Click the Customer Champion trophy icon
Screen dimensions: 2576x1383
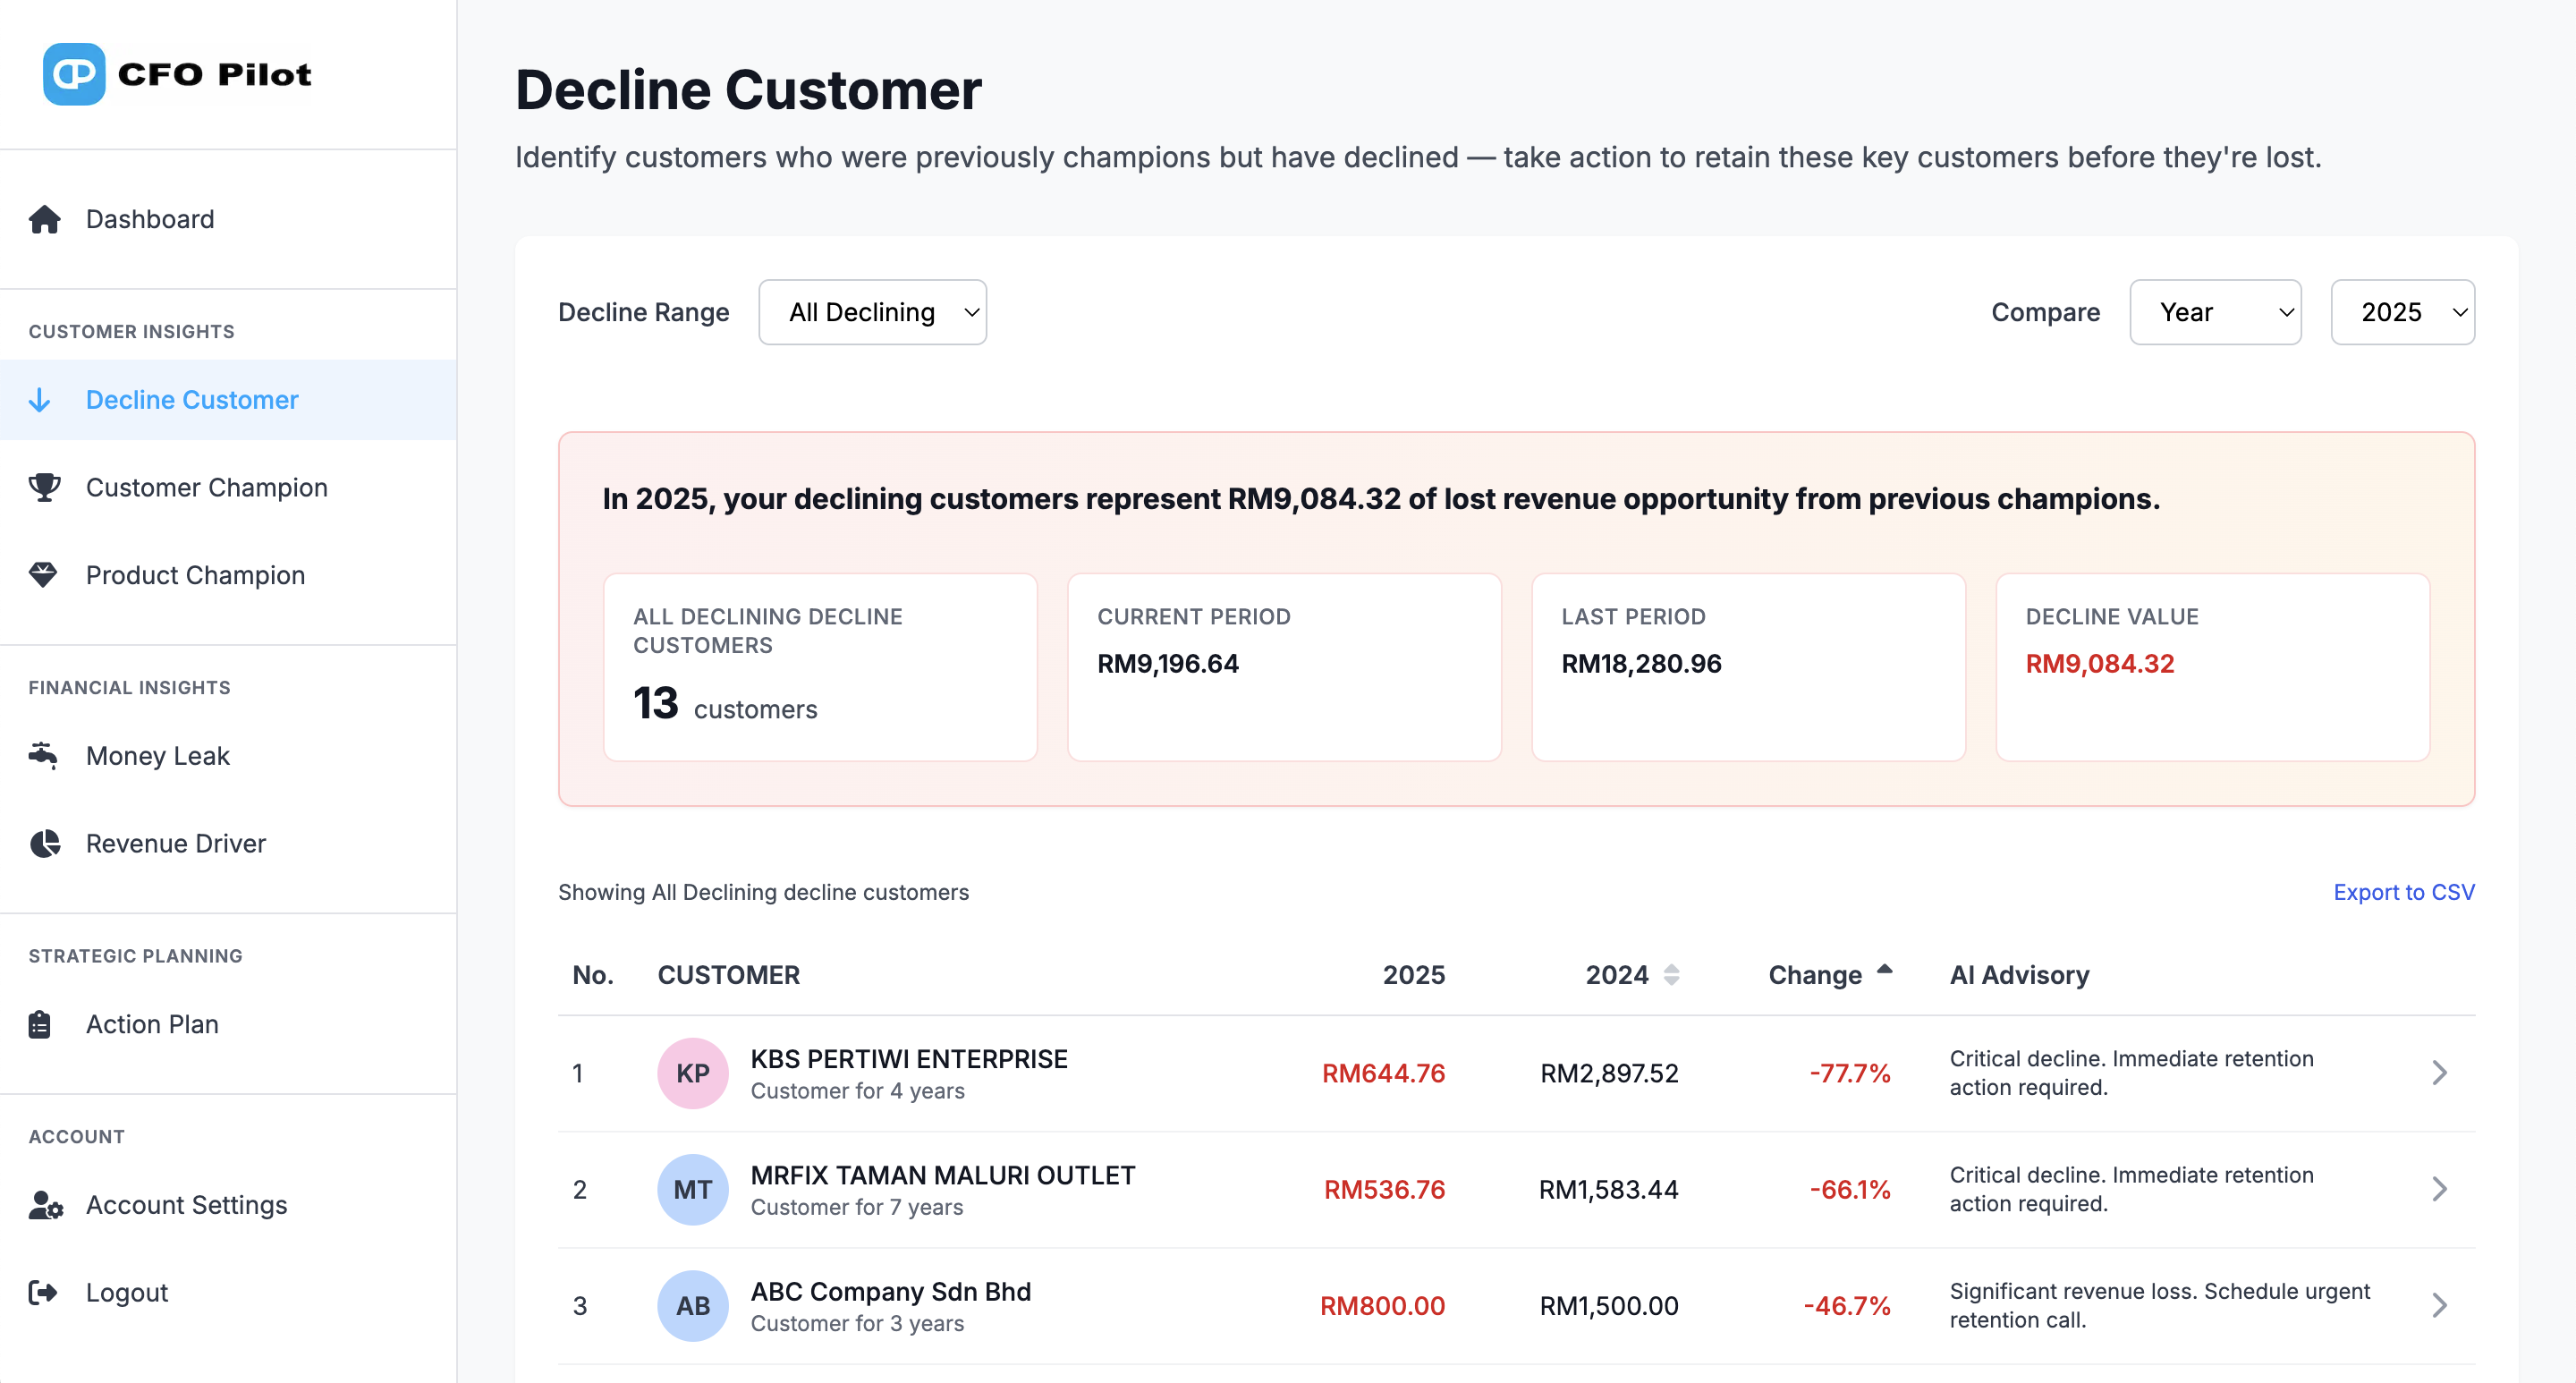44,487
